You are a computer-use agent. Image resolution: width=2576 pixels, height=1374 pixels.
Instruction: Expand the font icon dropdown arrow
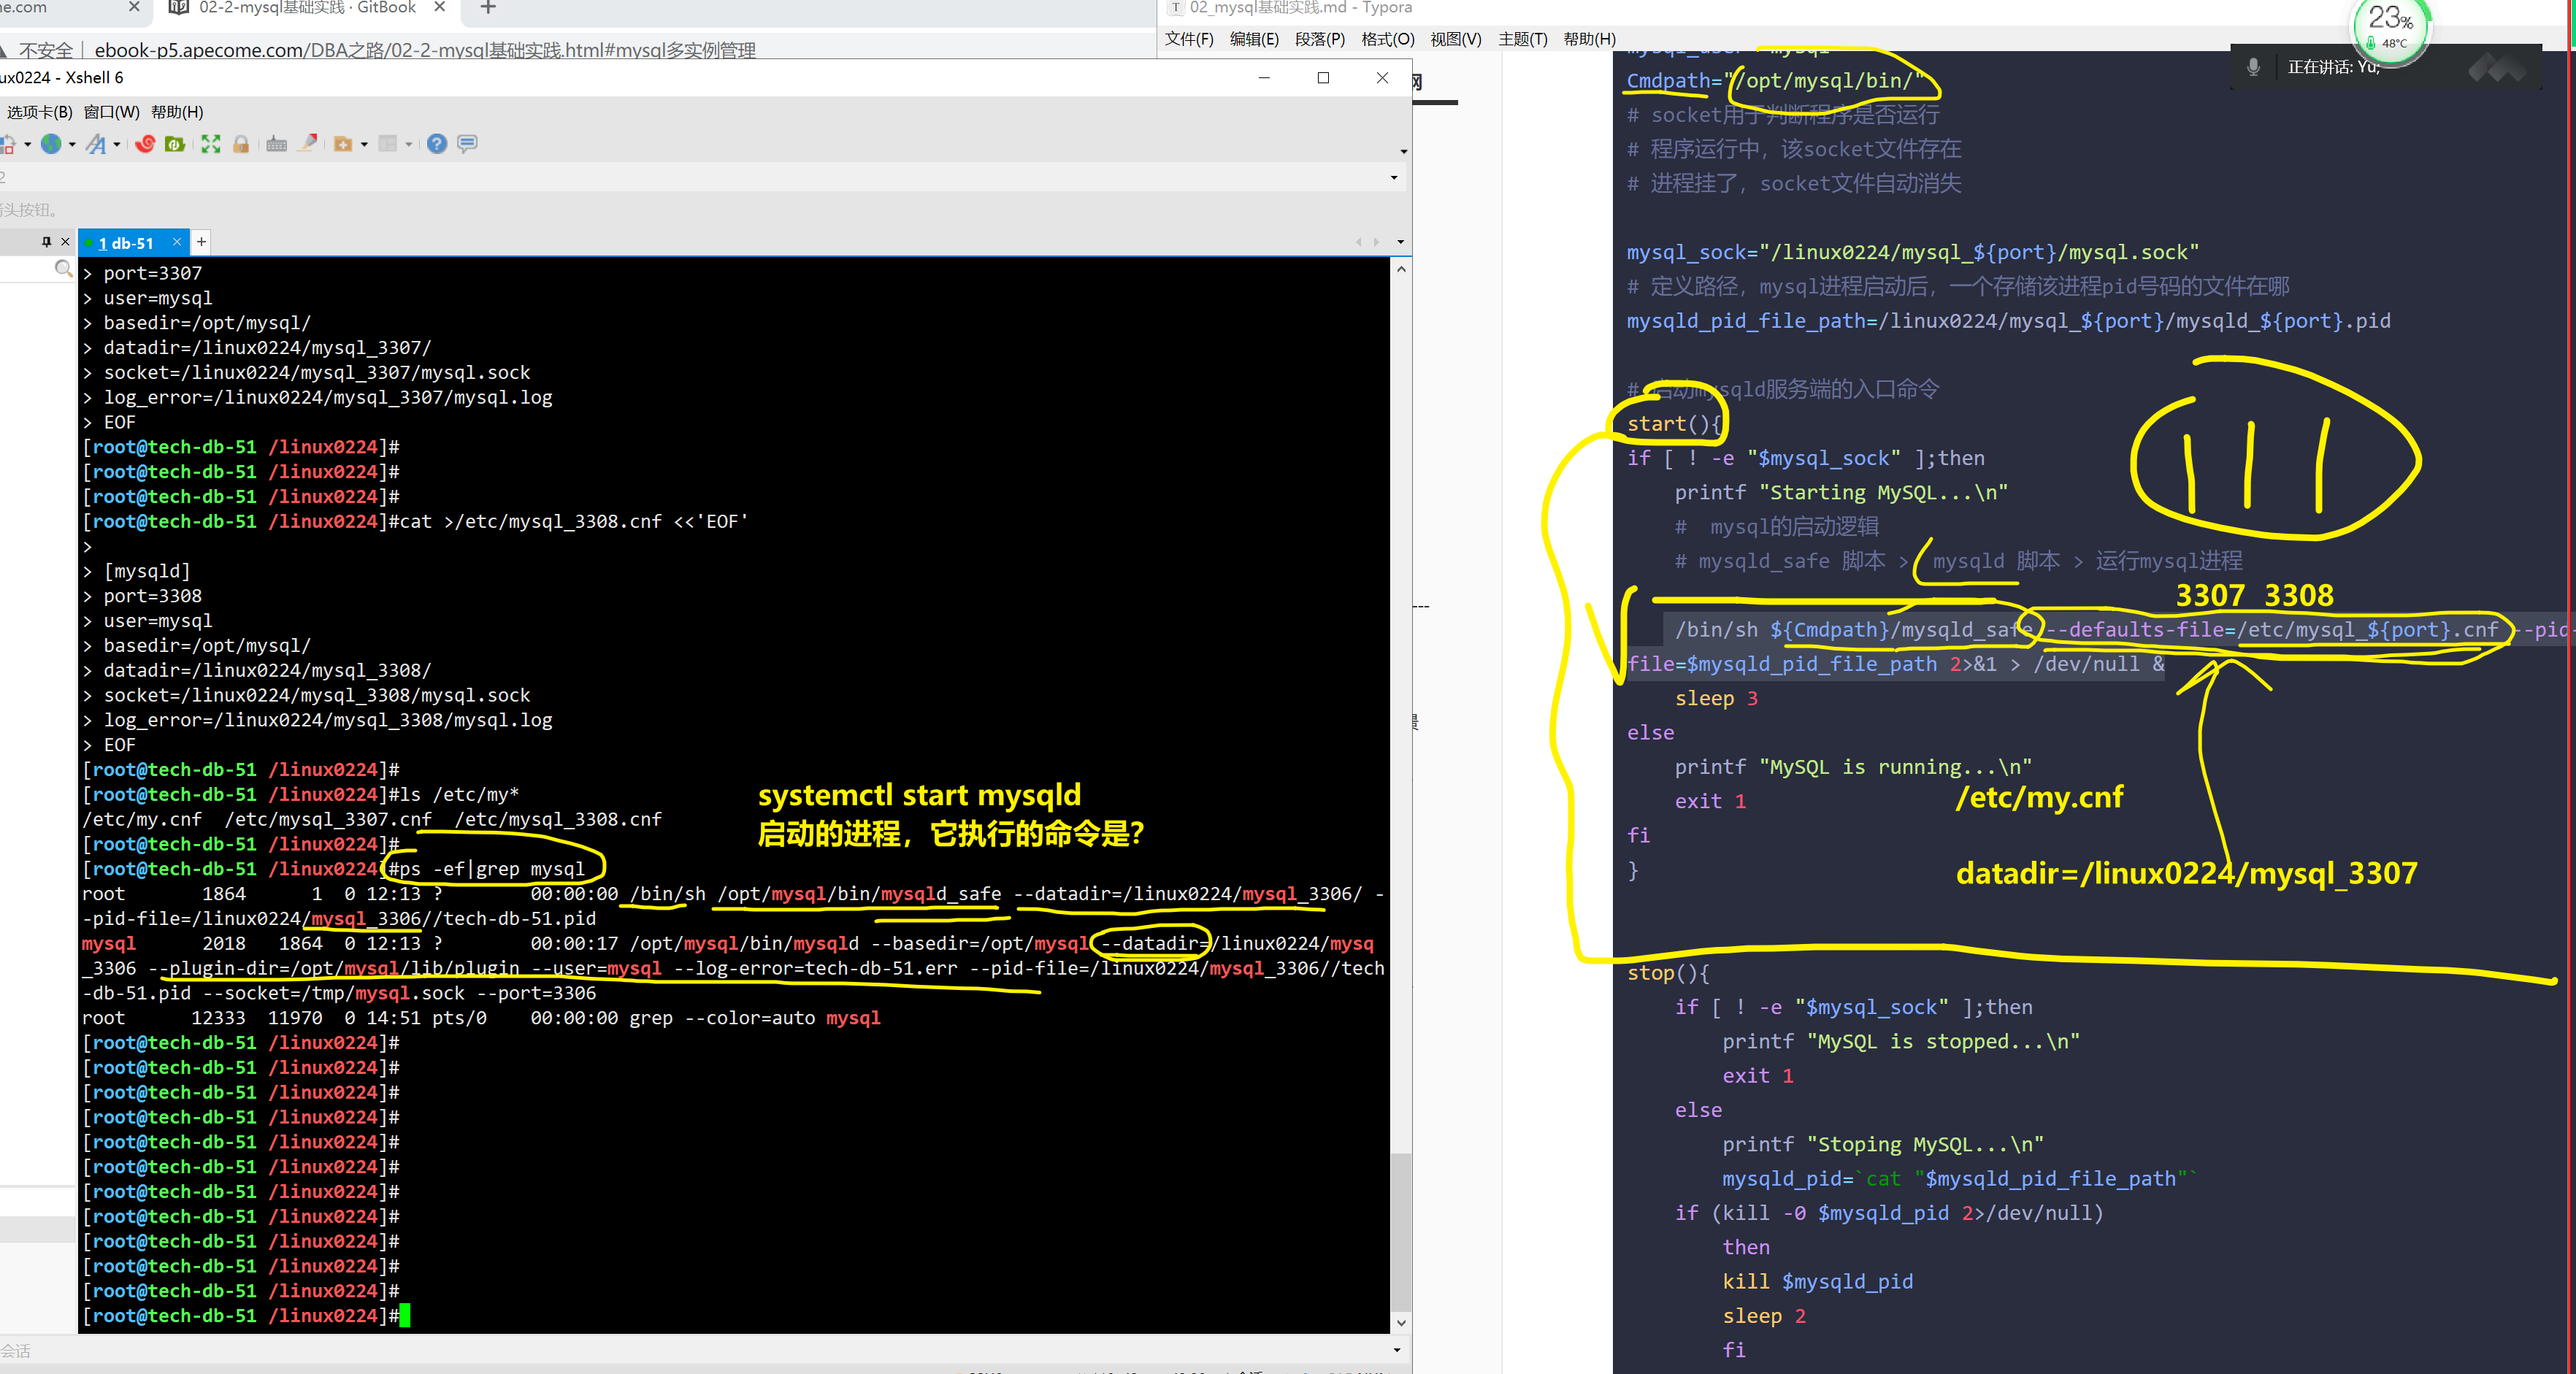click(117, 145)
